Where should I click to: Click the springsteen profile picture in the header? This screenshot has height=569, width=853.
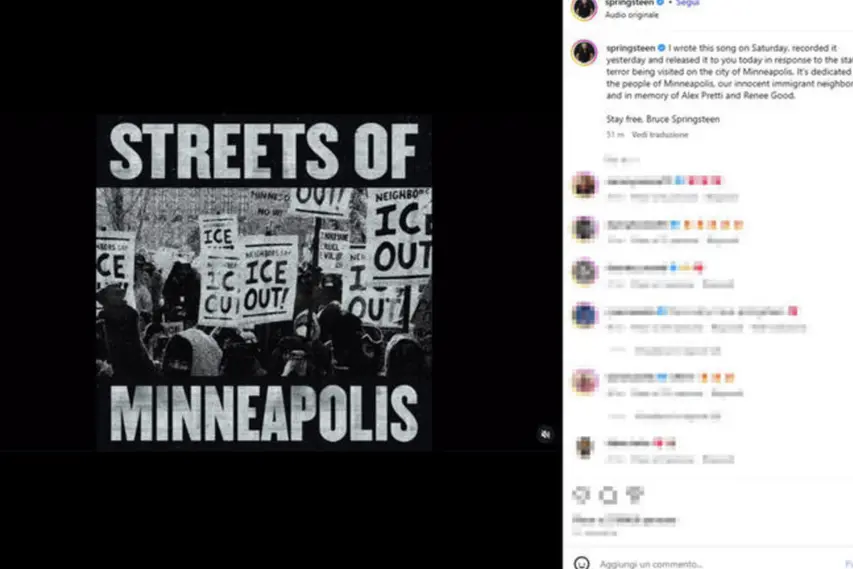[584, 7]
